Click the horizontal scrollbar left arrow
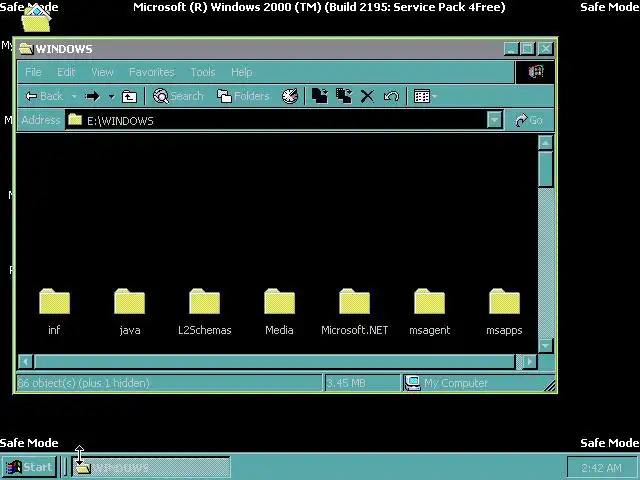Viewport: 640px width, 480px height. click(25, 362)
